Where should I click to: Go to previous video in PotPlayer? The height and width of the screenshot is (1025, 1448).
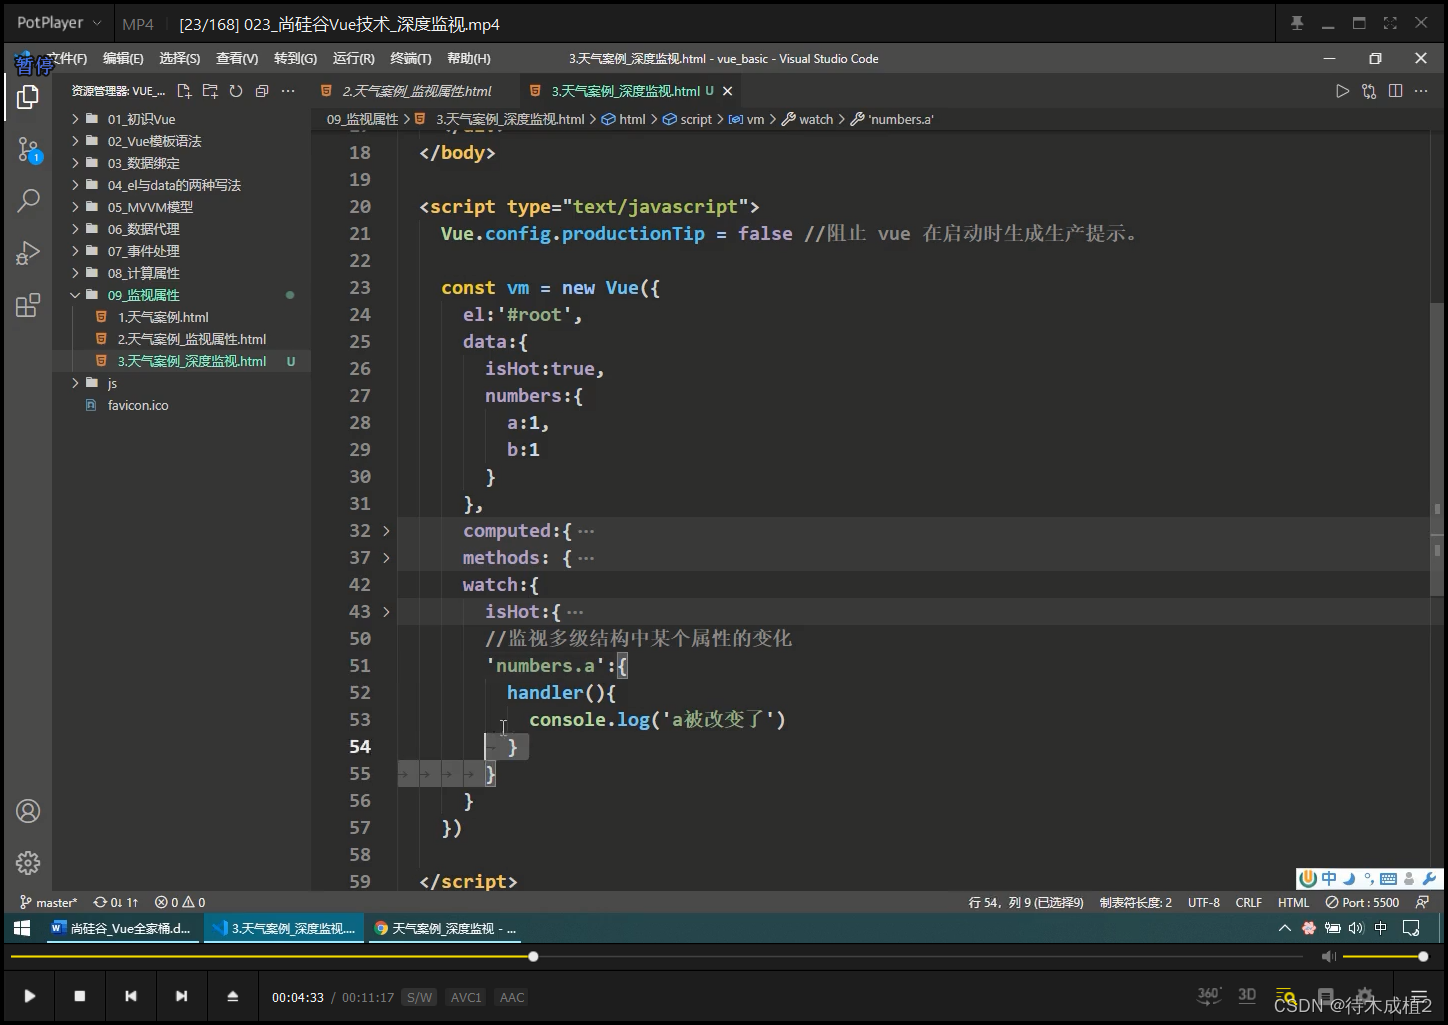(130, 996)
